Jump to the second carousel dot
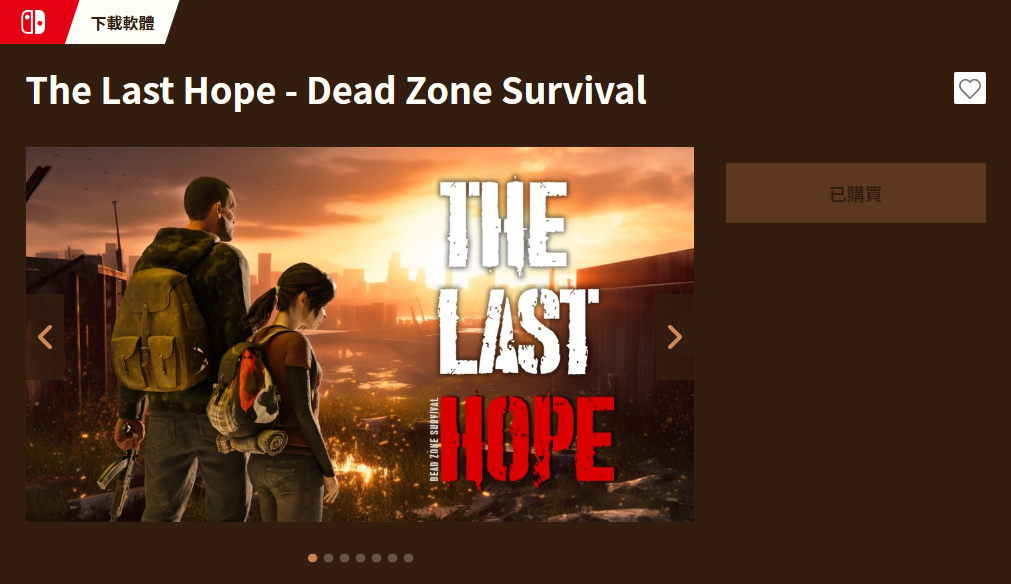Image resolution: width=1011 pixels, height=584 pixels. (x=329, y=558)
